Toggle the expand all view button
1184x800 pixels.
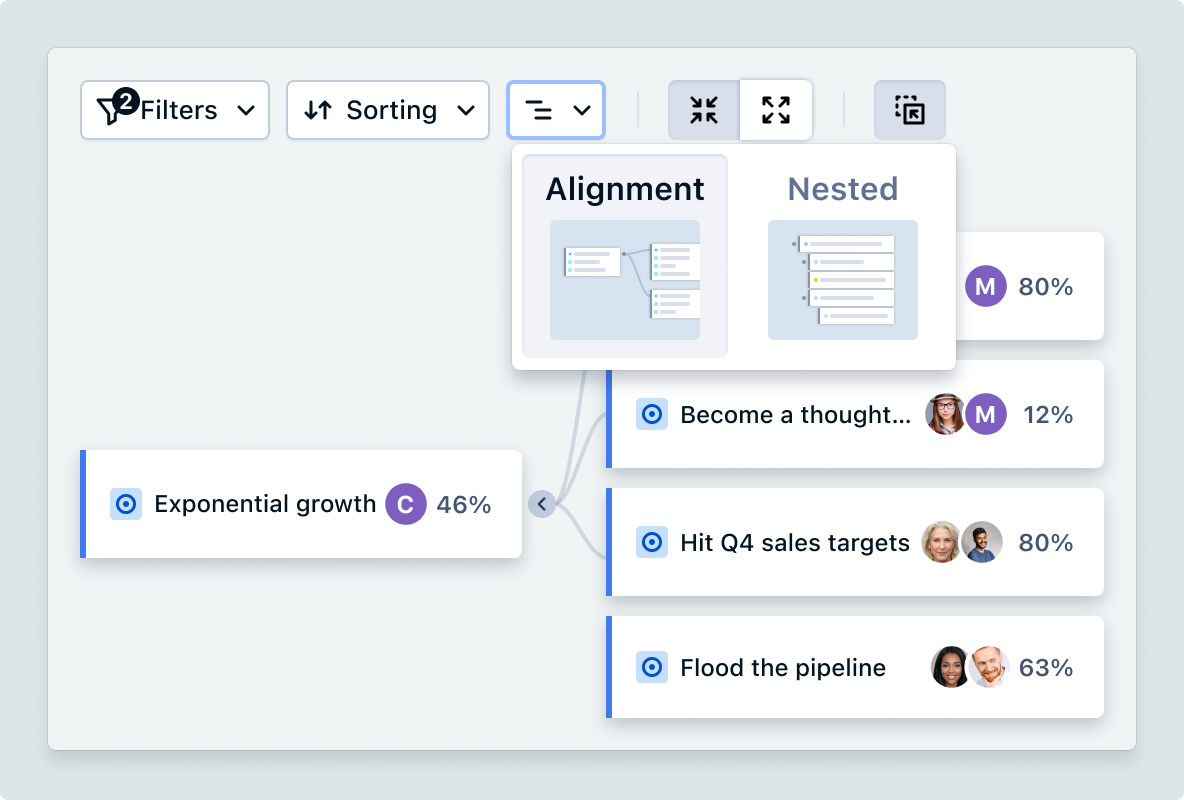[x=776, y=110]
